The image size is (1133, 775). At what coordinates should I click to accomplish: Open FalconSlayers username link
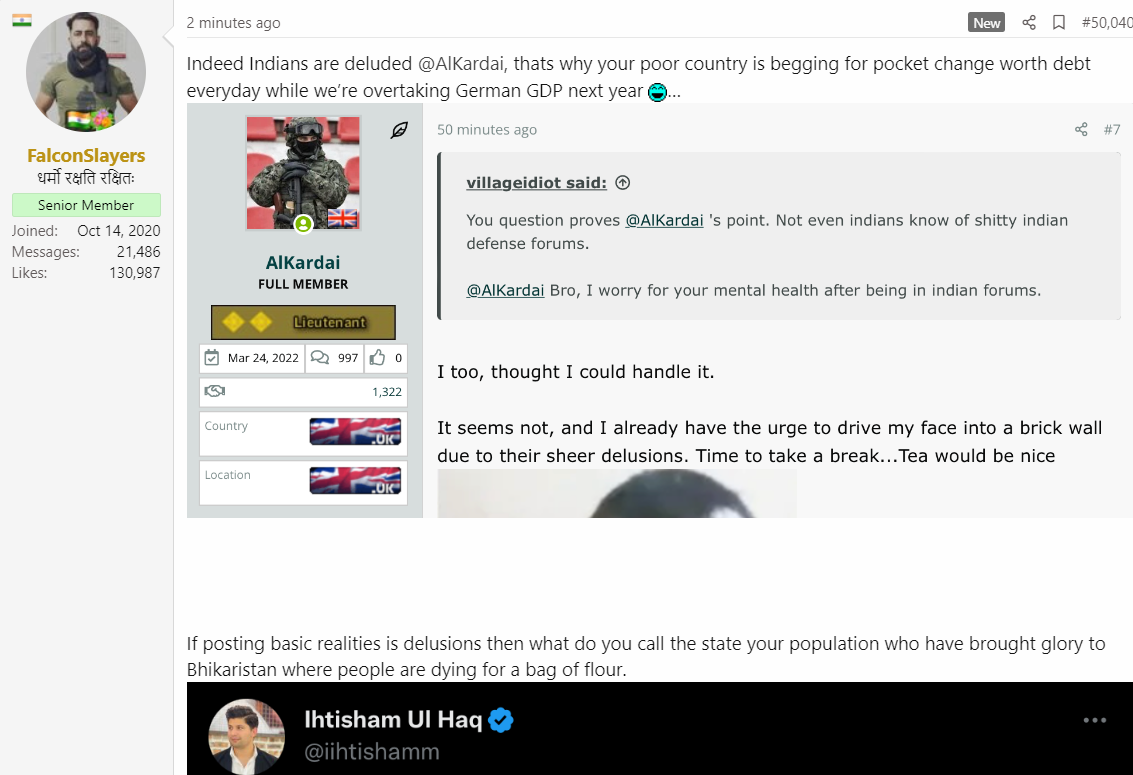86,155
